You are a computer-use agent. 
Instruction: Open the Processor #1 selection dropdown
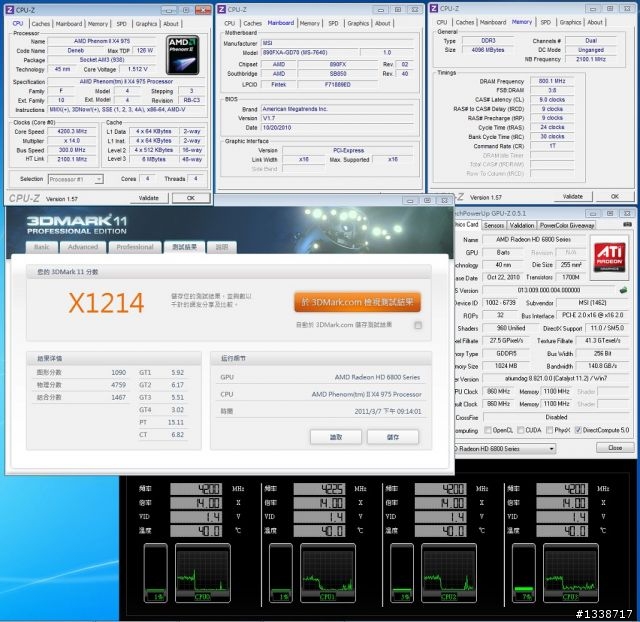point(76,179)
